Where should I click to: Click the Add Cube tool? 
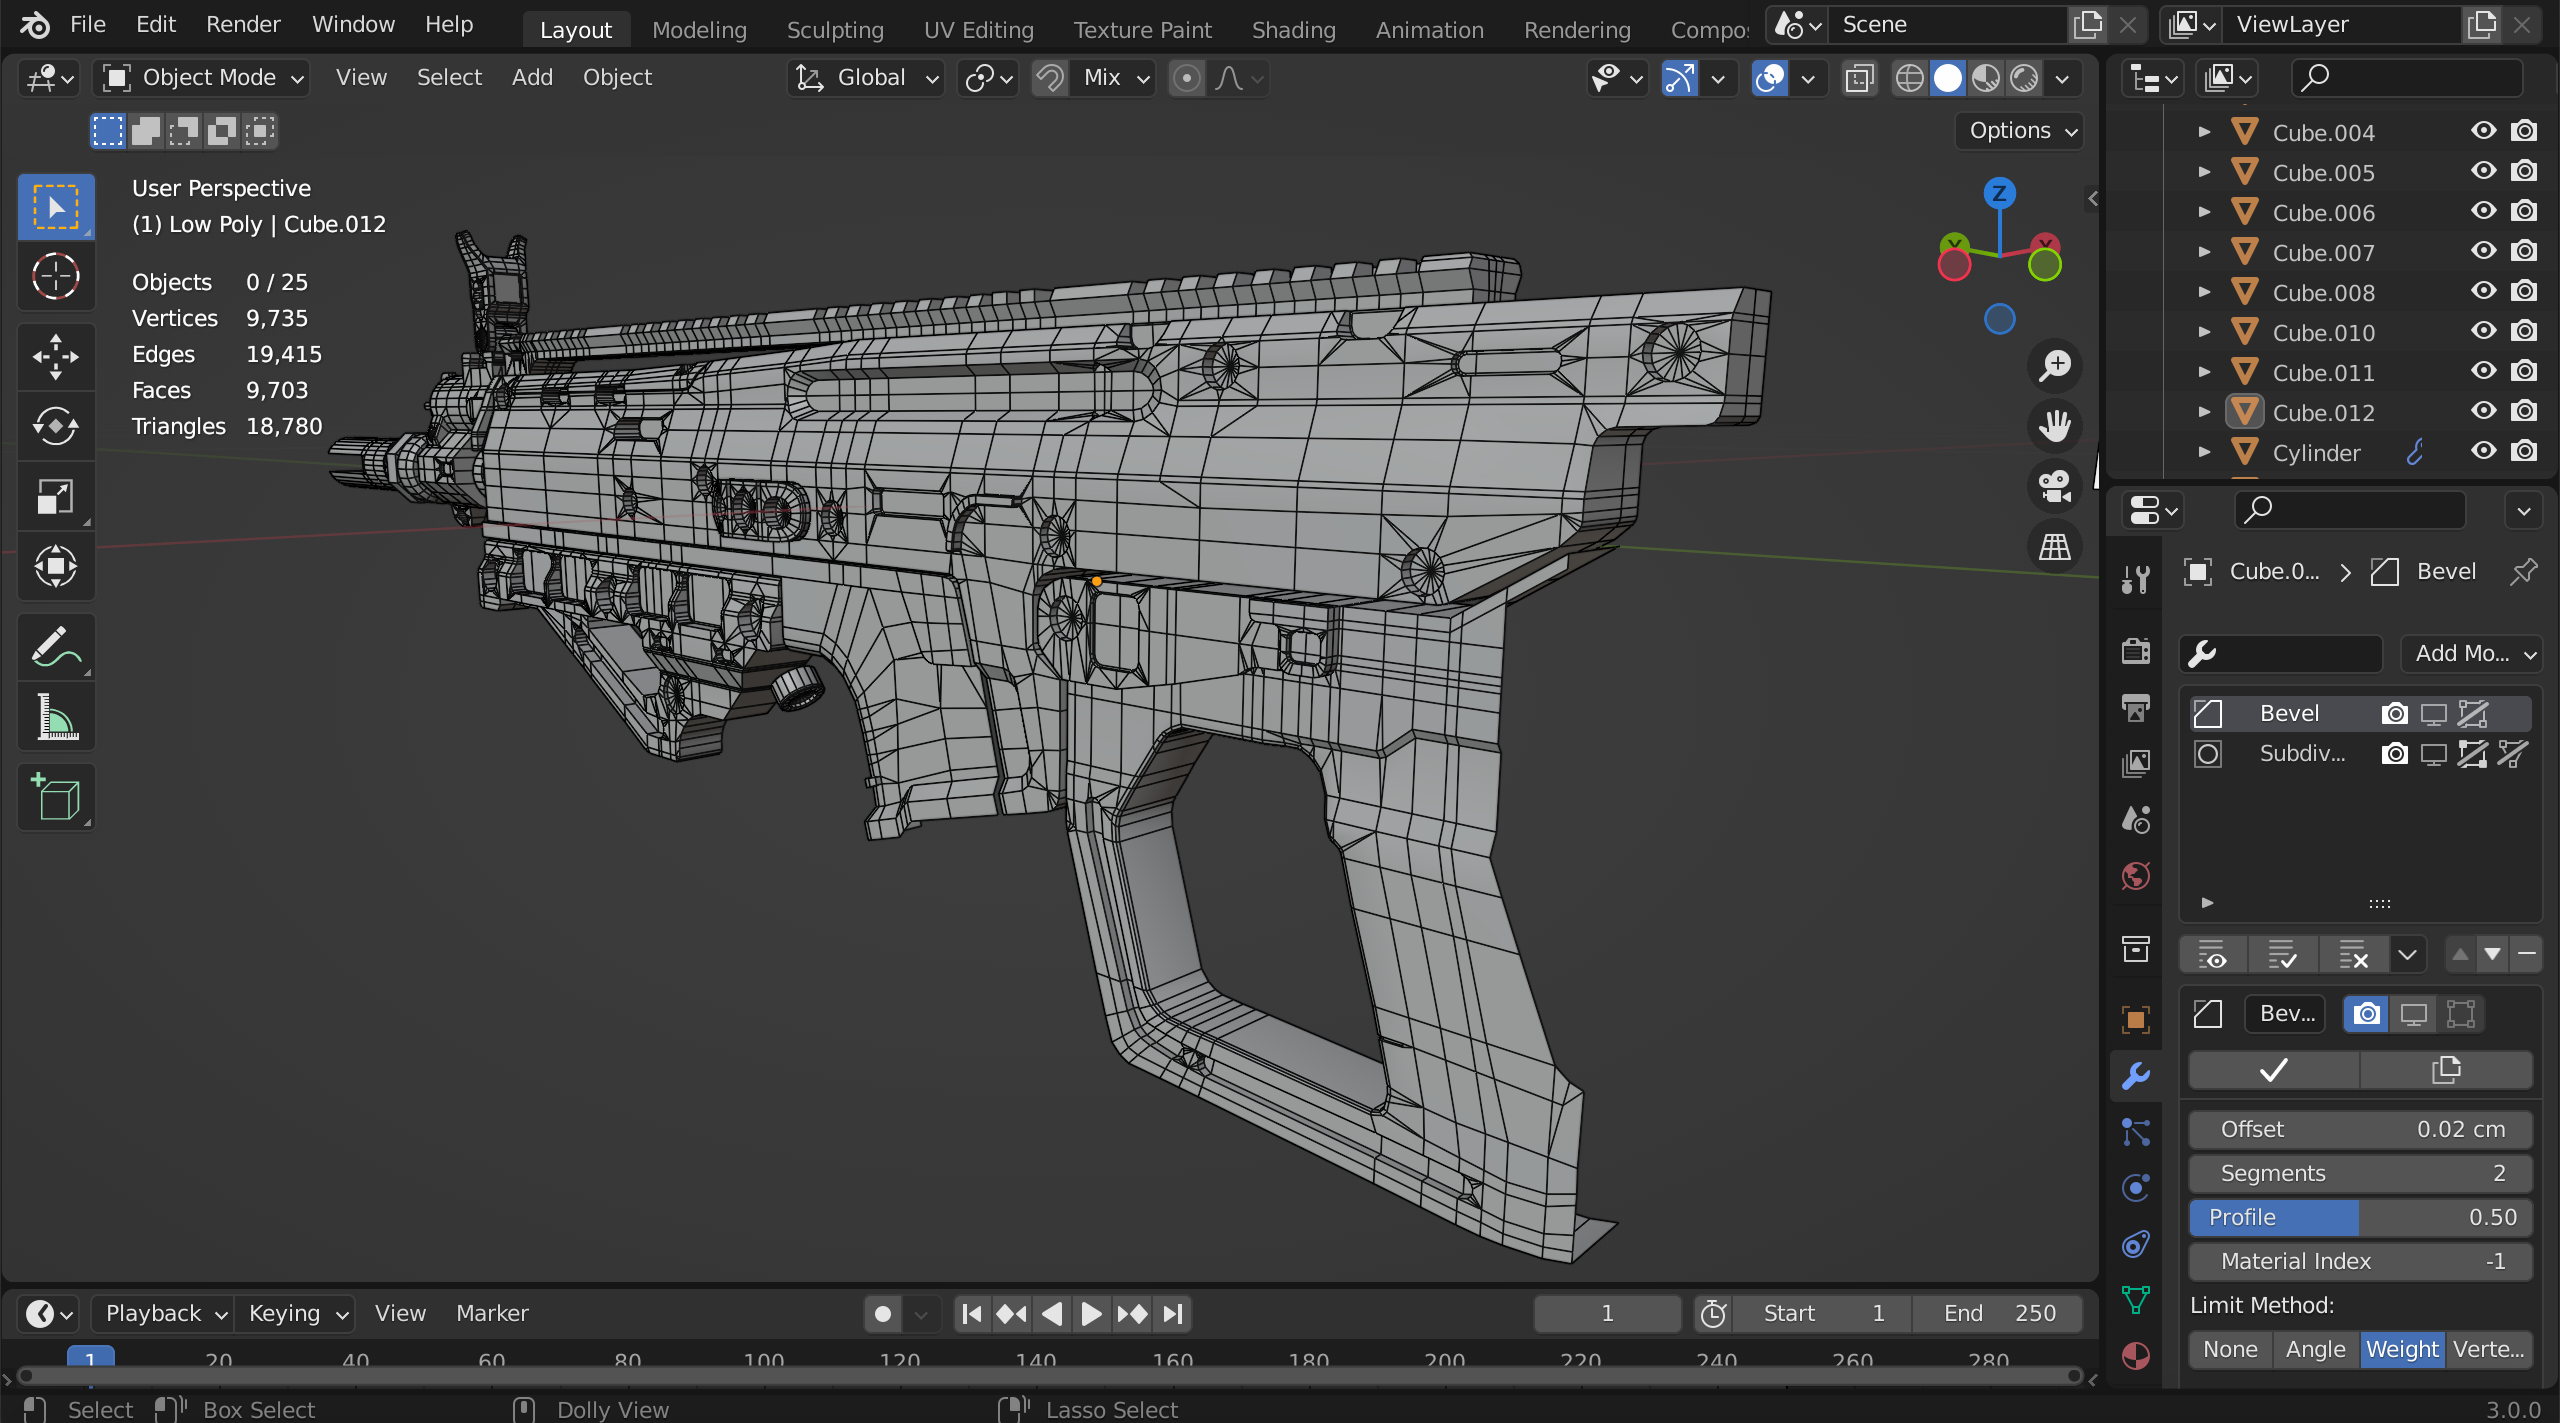(56, 798)
